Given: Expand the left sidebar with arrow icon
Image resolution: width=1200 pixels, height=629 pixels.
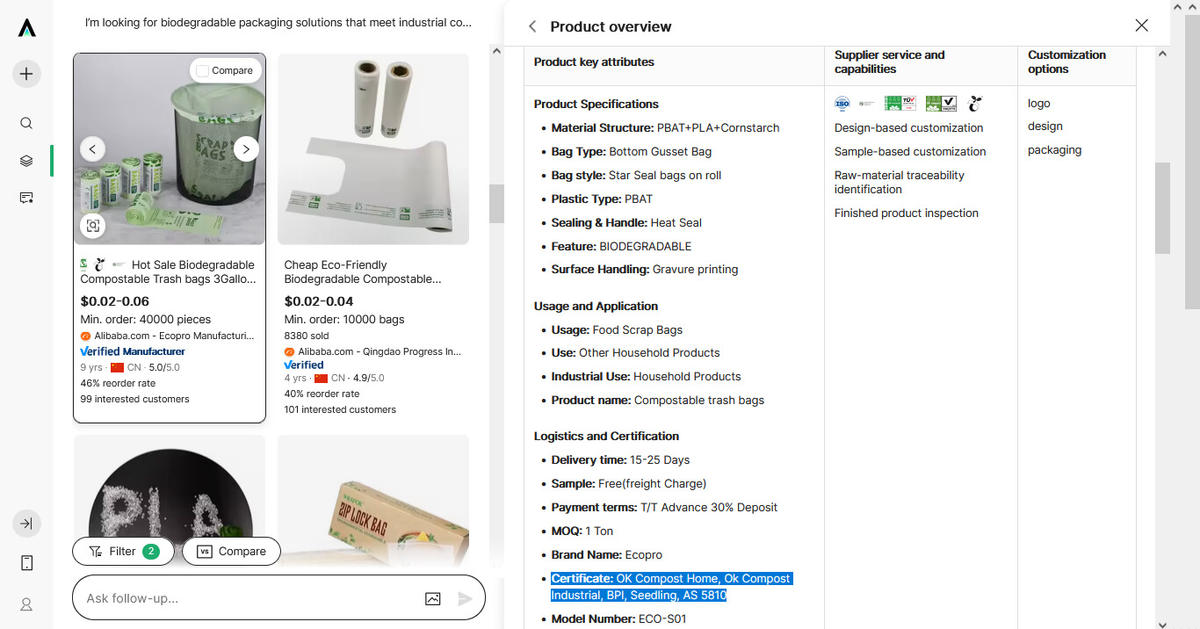Looking at the screenshot, I should pyautogui.click(x=27, y=523).
